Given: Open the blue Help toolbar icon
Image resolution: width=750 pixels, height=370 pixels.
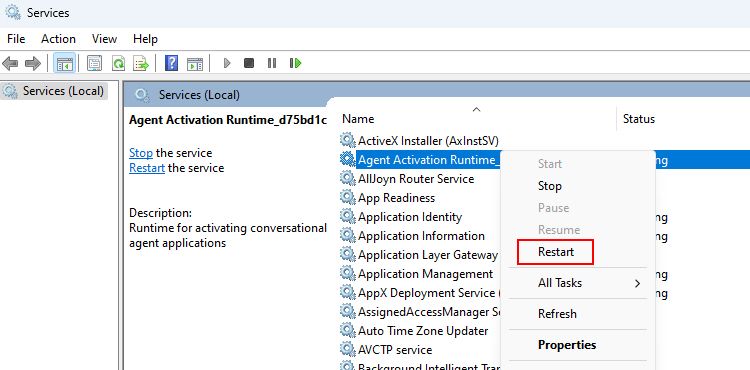Looking at the screenshot, I should point(171,63).
